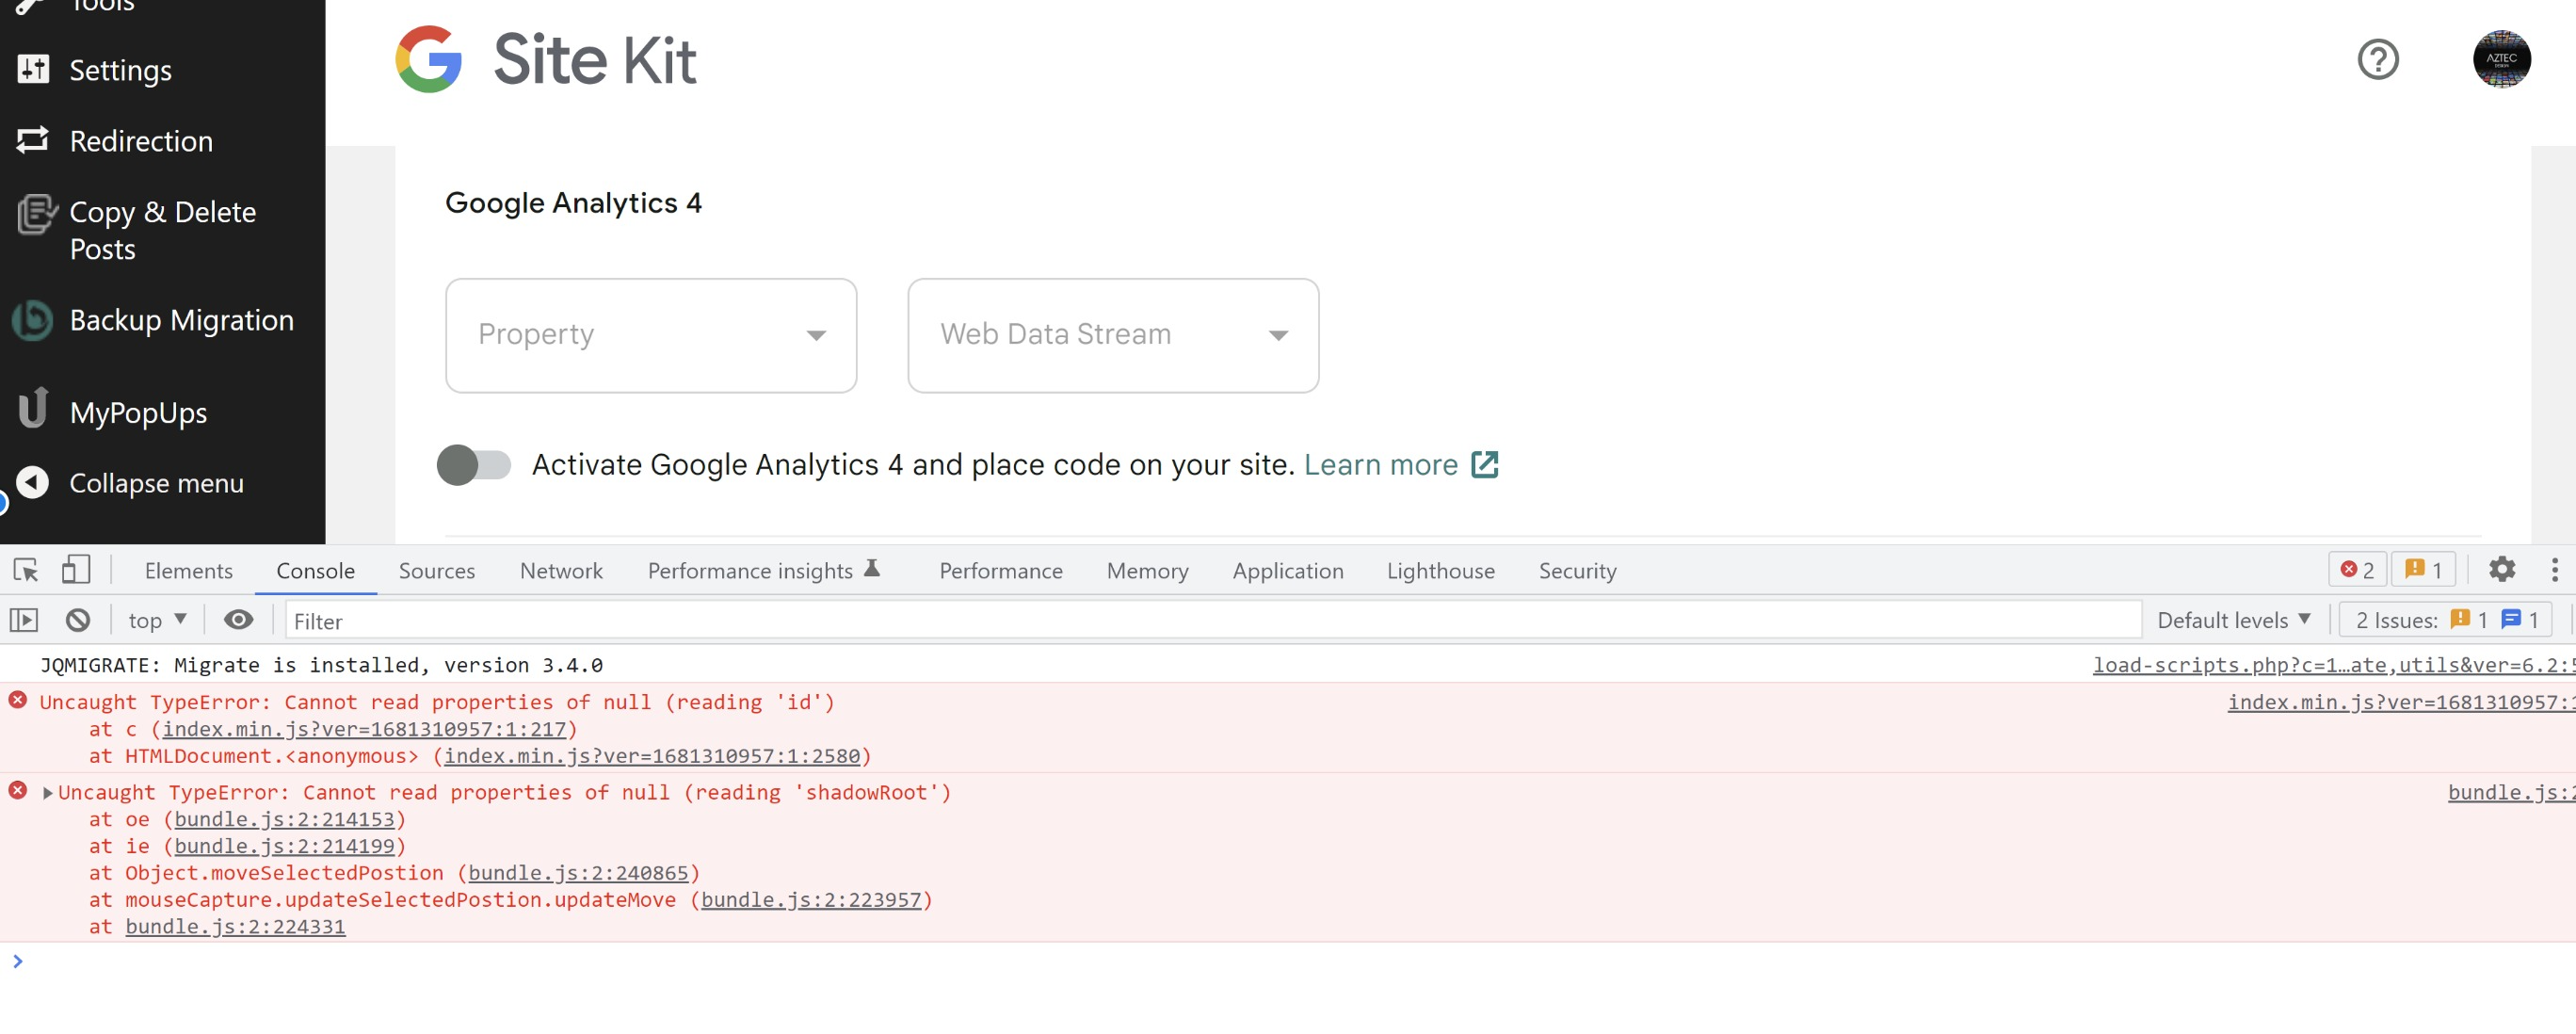The width and height of the screenshot is (2576, 1034).
Task: Select the Inspect element tool
Action: point(25,569)
